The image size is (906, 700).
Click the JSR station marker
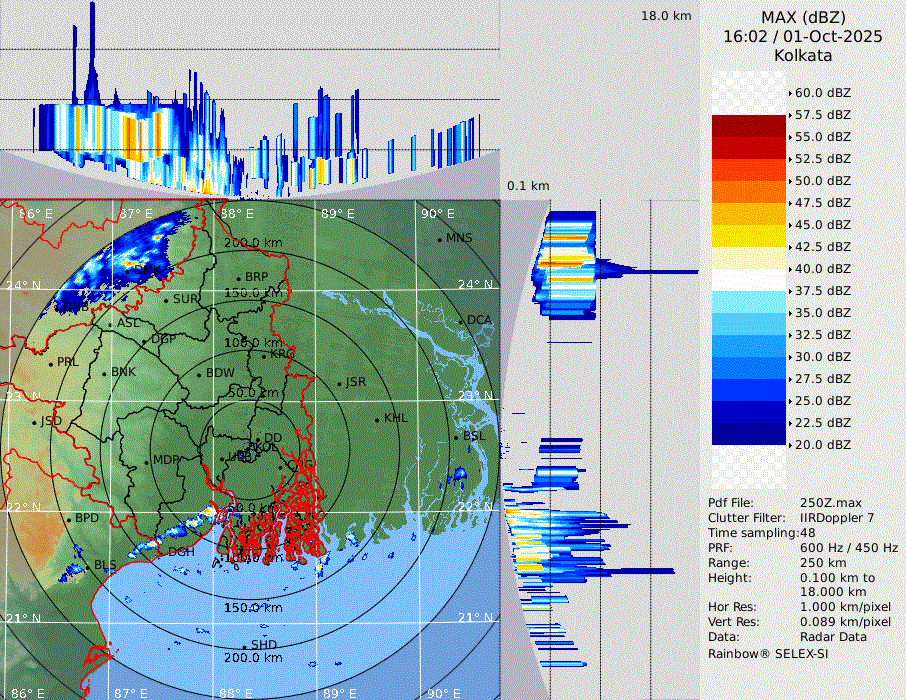tap(339, 383)
